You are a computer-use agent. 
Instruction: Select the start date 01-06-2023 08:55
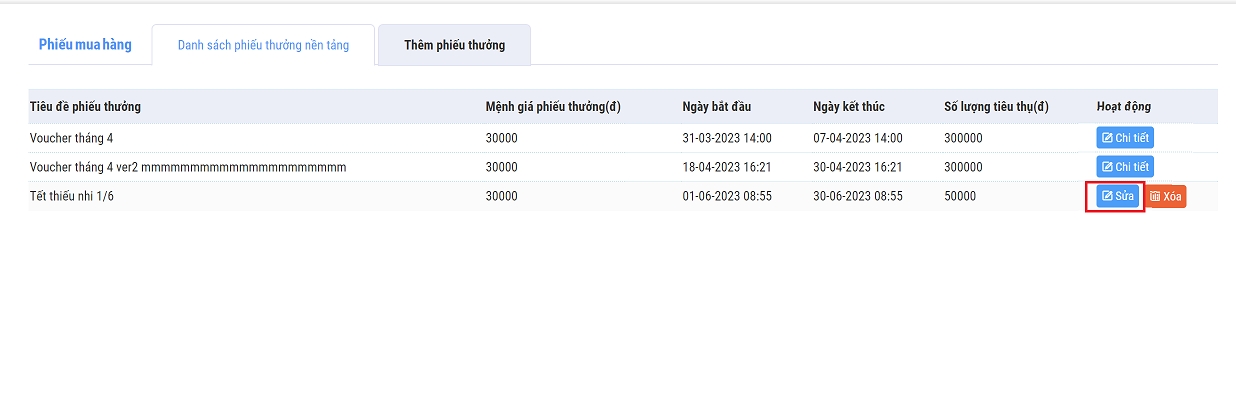[x=727, y=197]
